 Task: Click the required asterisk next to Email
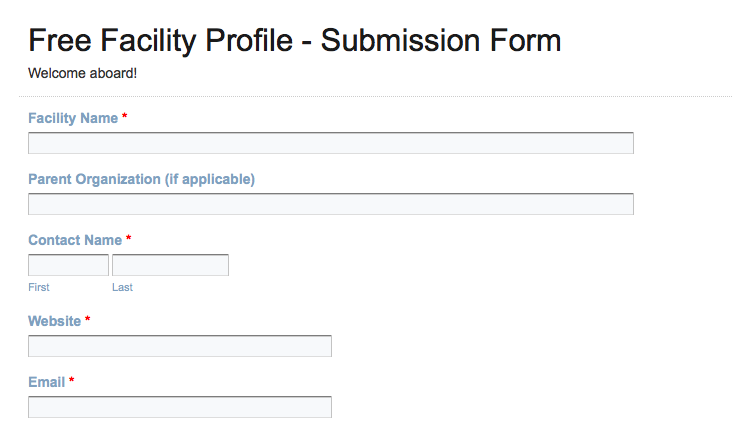(x=72, y=382)
